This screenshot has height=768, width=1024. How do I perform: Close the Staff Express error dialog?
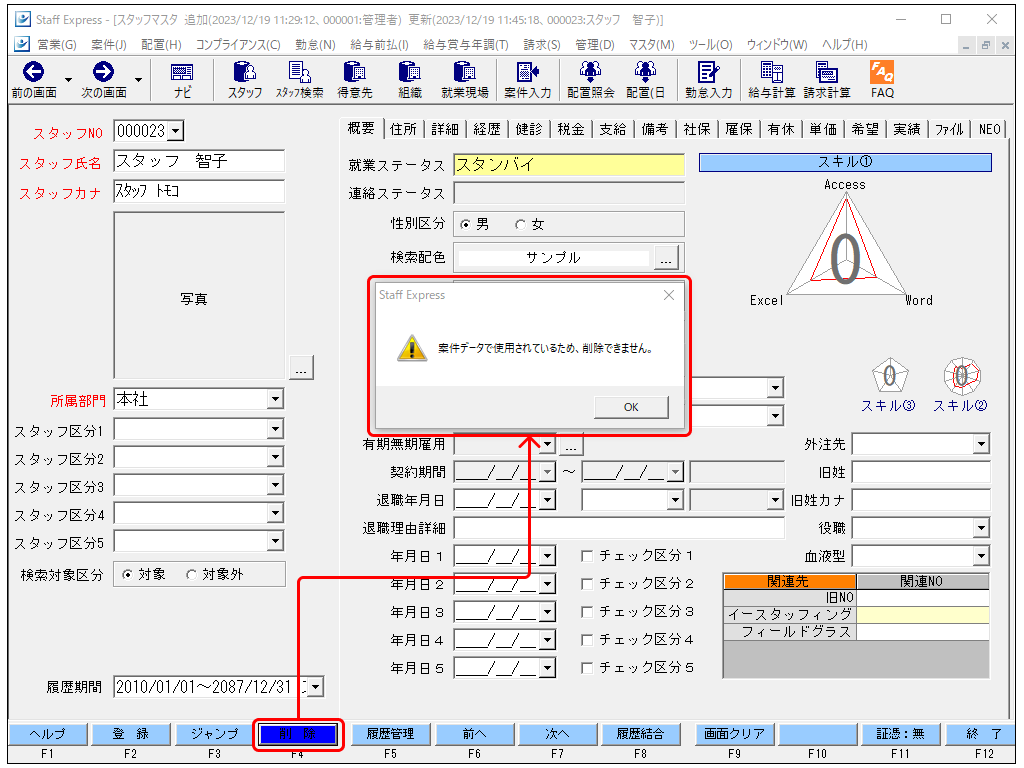pyautogui.click(x=669, y=295)
